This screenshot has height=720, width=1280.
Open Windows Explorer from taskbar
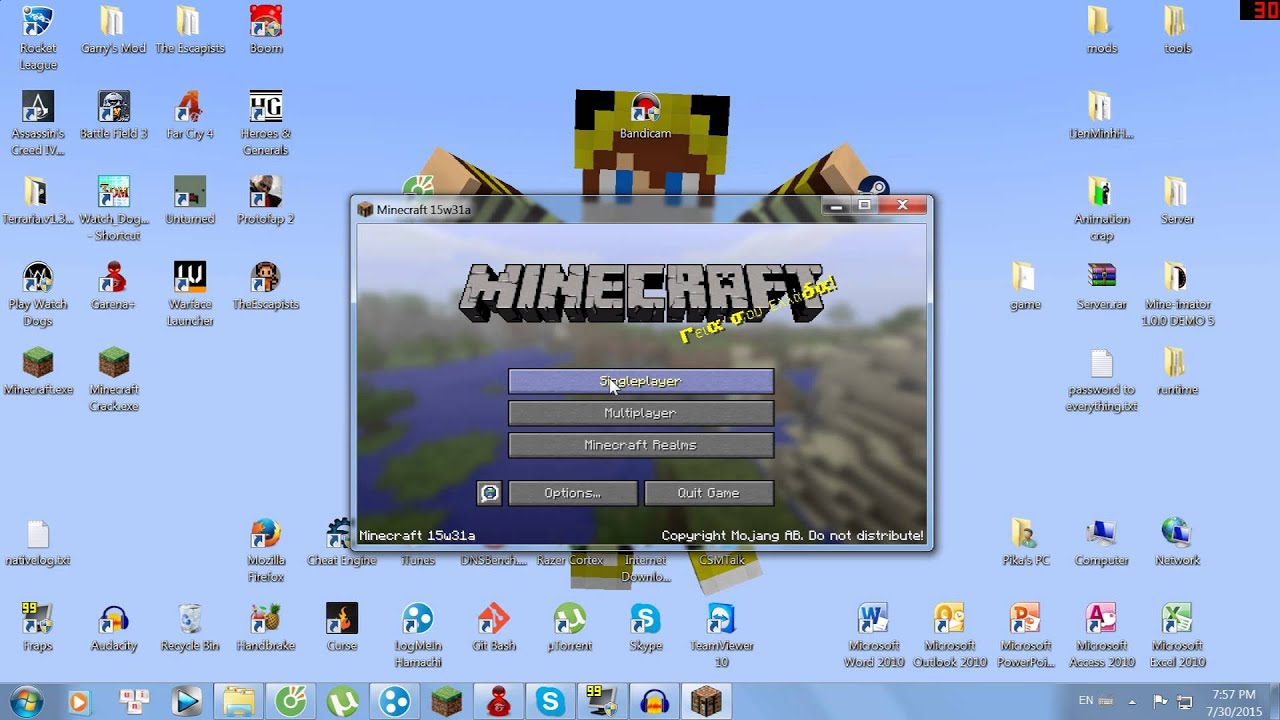click(x=239, y=702)
